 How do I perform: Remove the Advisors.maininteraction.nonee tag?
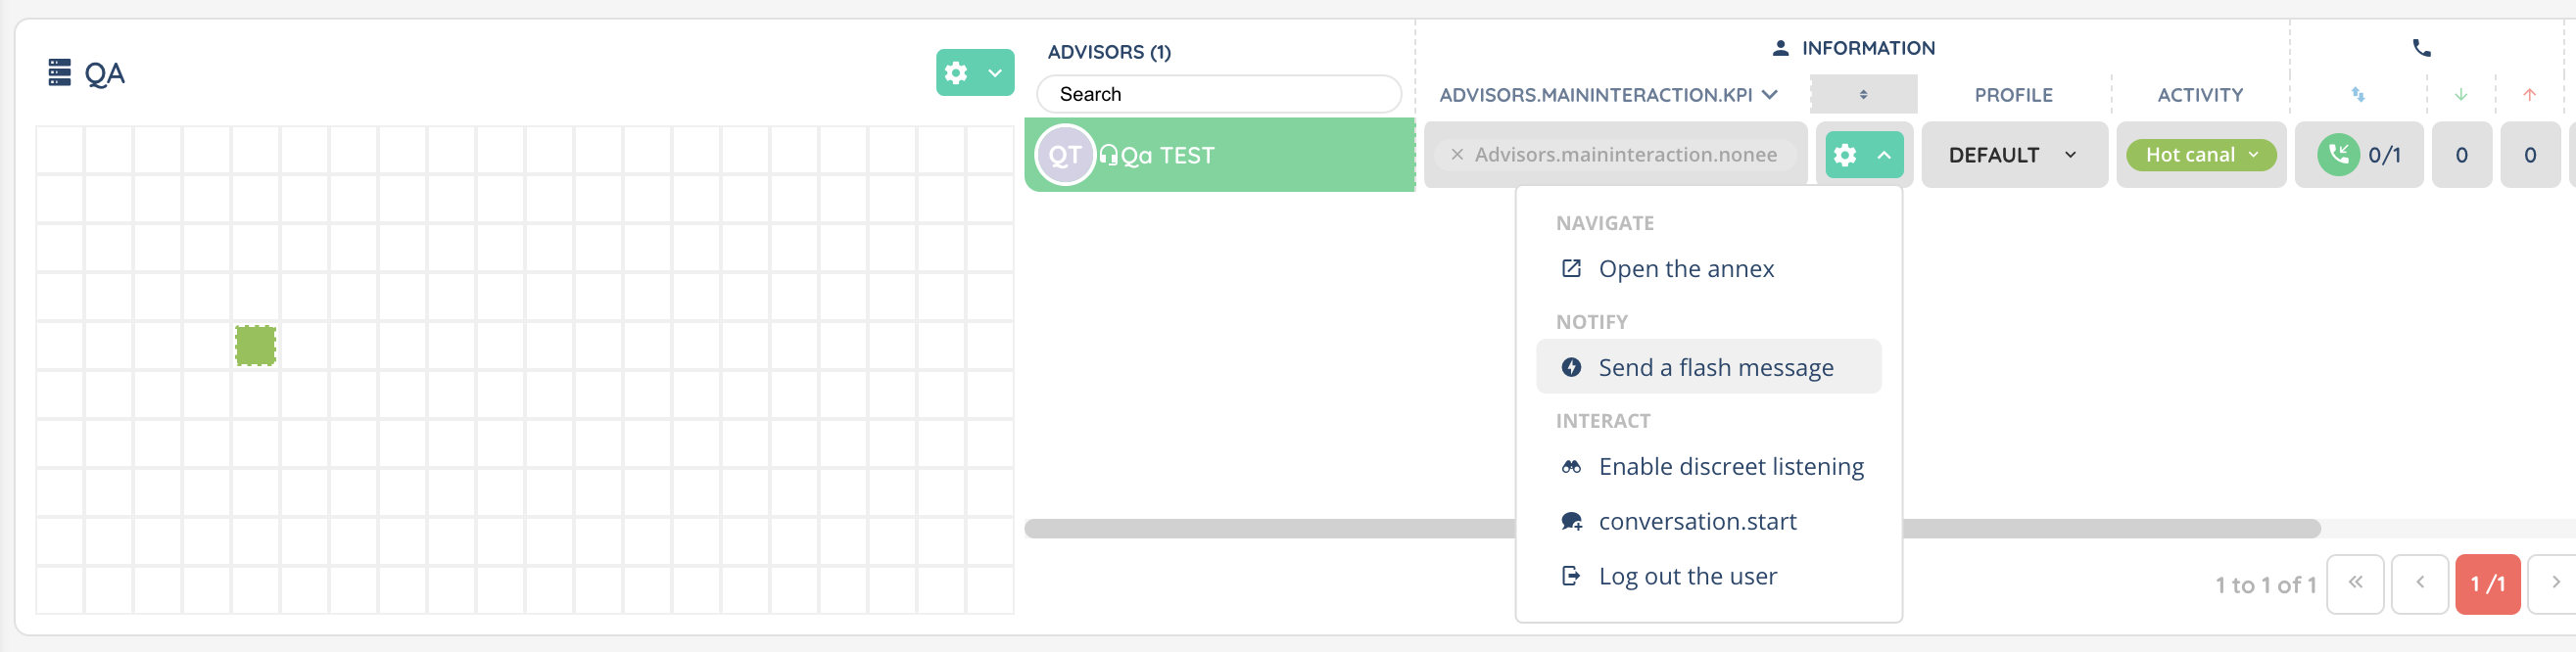1457,155
